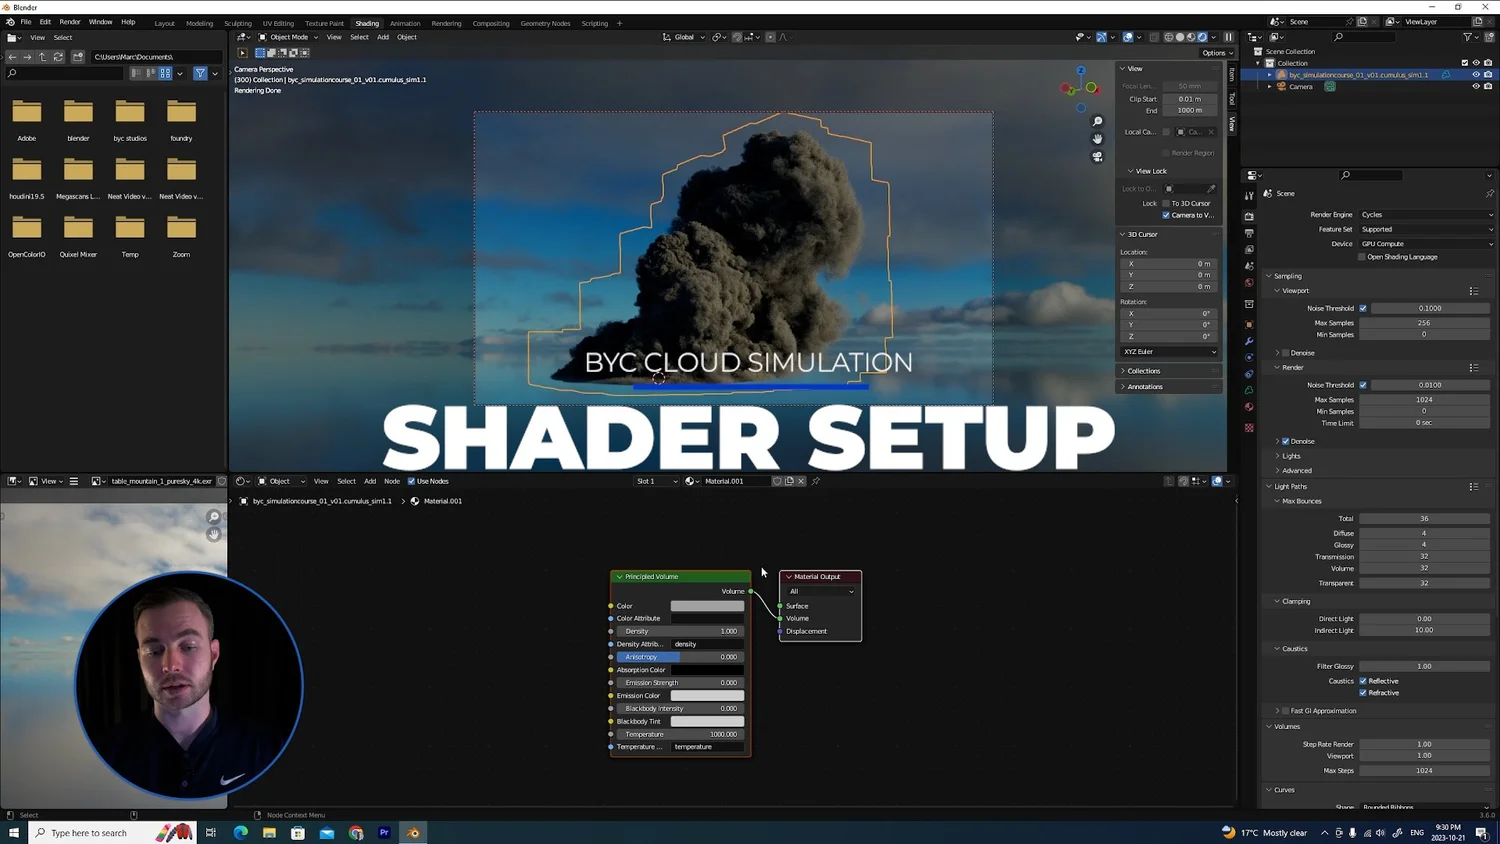Image resolution: width=1500 pixels, height=844 pixels.
Task: Open the Device GPU Compute dropdown
Action: tap(1425, 243)
